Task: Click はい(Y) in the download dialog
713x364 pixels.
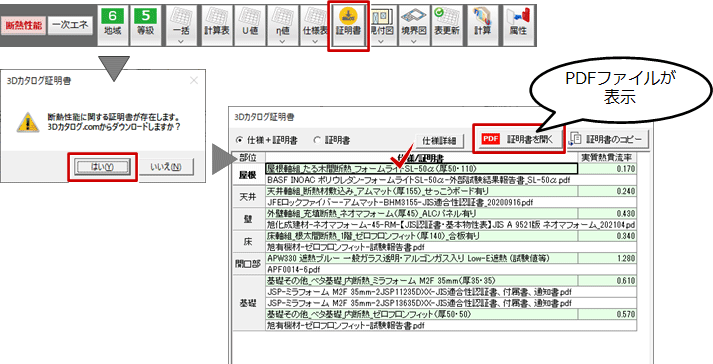Action: 102,167
